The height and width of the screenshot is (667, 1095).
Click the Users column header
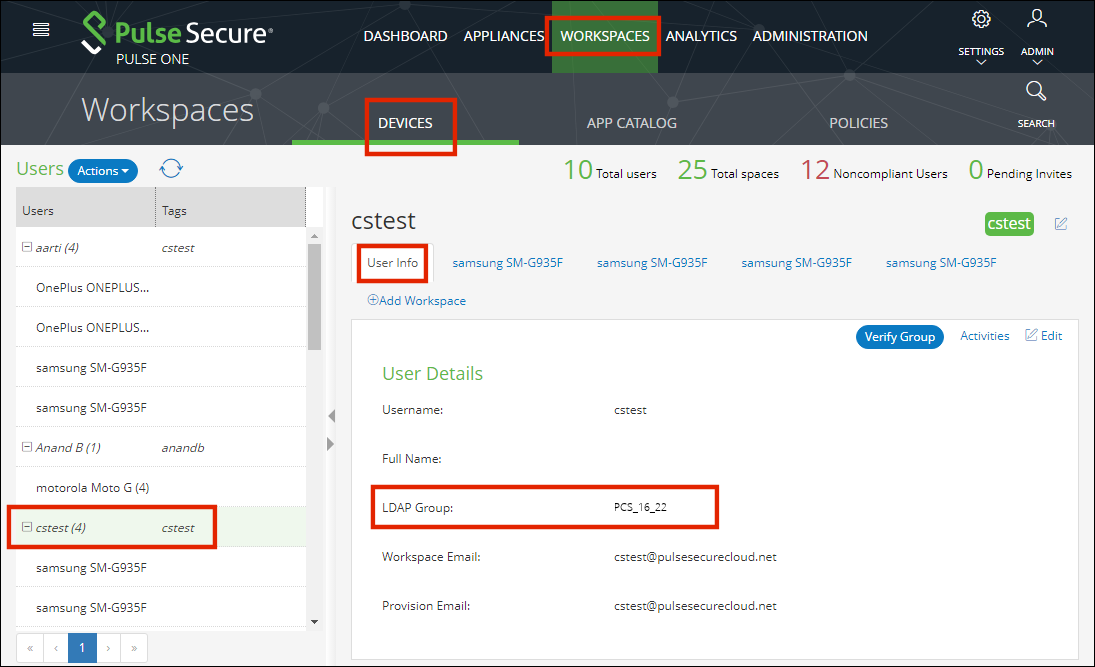pos(86,207)
